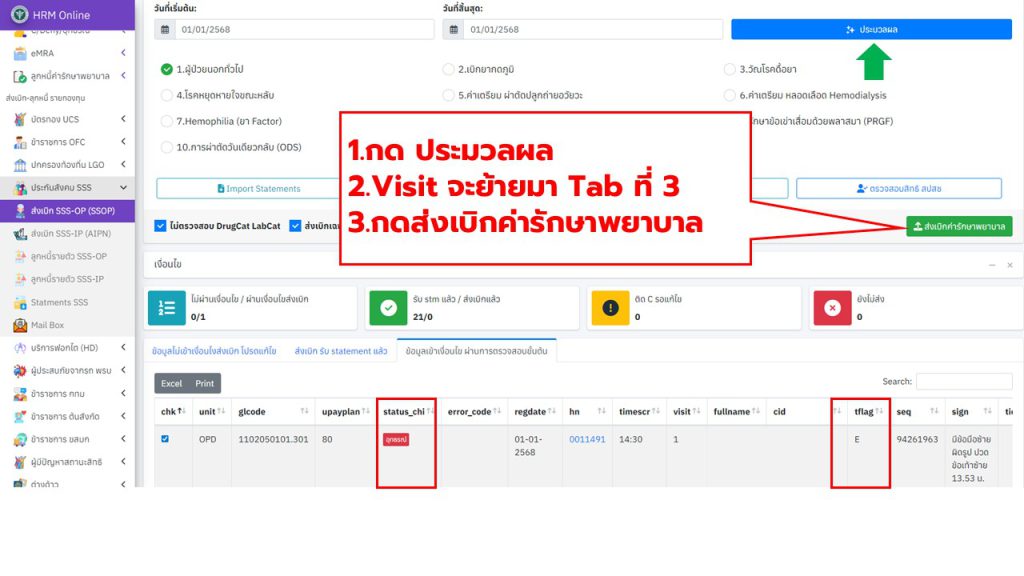Open Mail Box in the sidebar
Viewport: 1024px width, 576px height.
47,325
